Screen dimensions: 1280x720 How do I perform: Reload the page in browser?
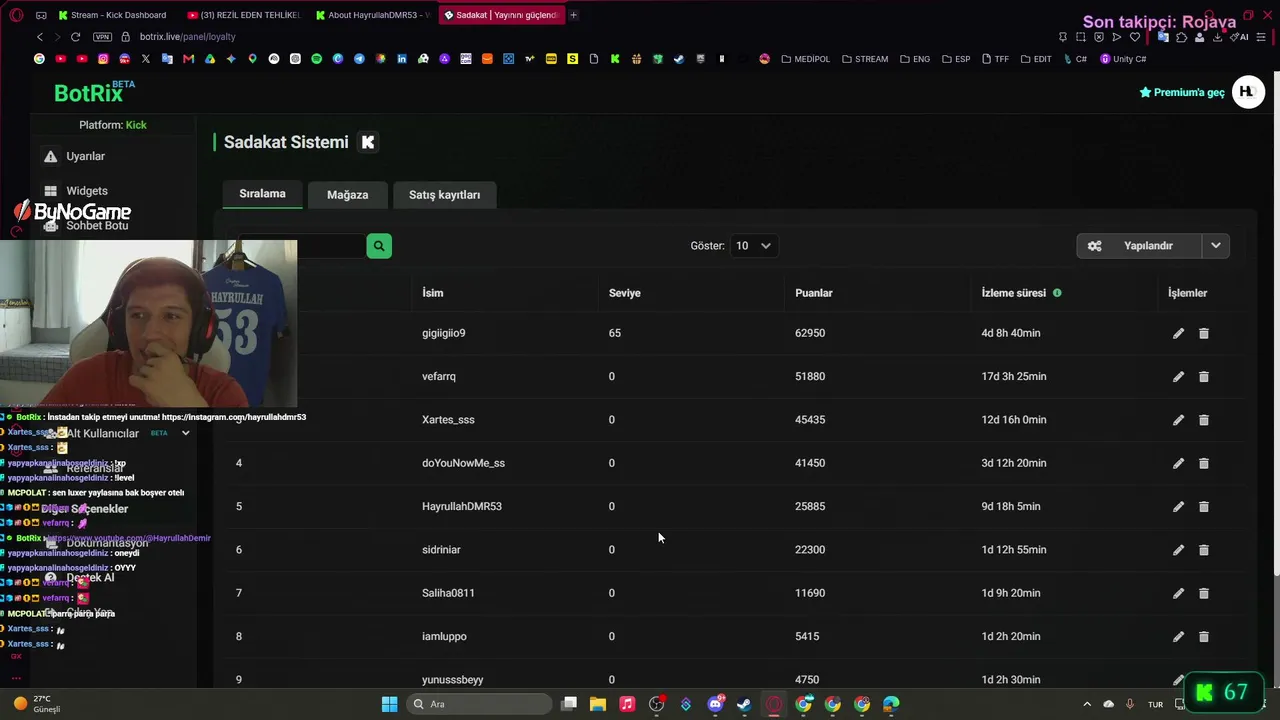[75, 37]
